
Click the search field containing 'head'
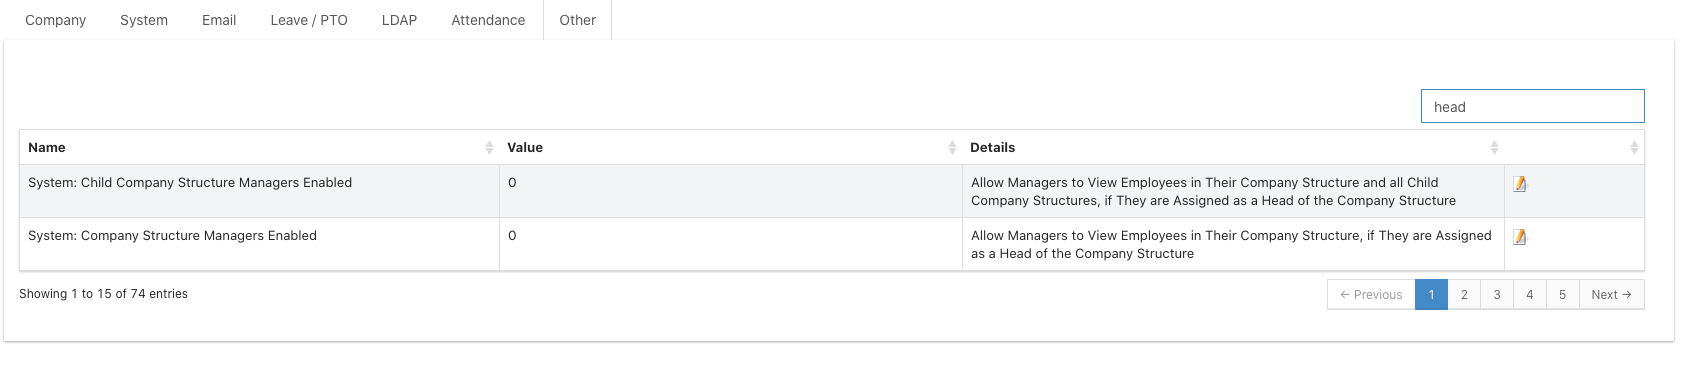[x=1532, y=106]
